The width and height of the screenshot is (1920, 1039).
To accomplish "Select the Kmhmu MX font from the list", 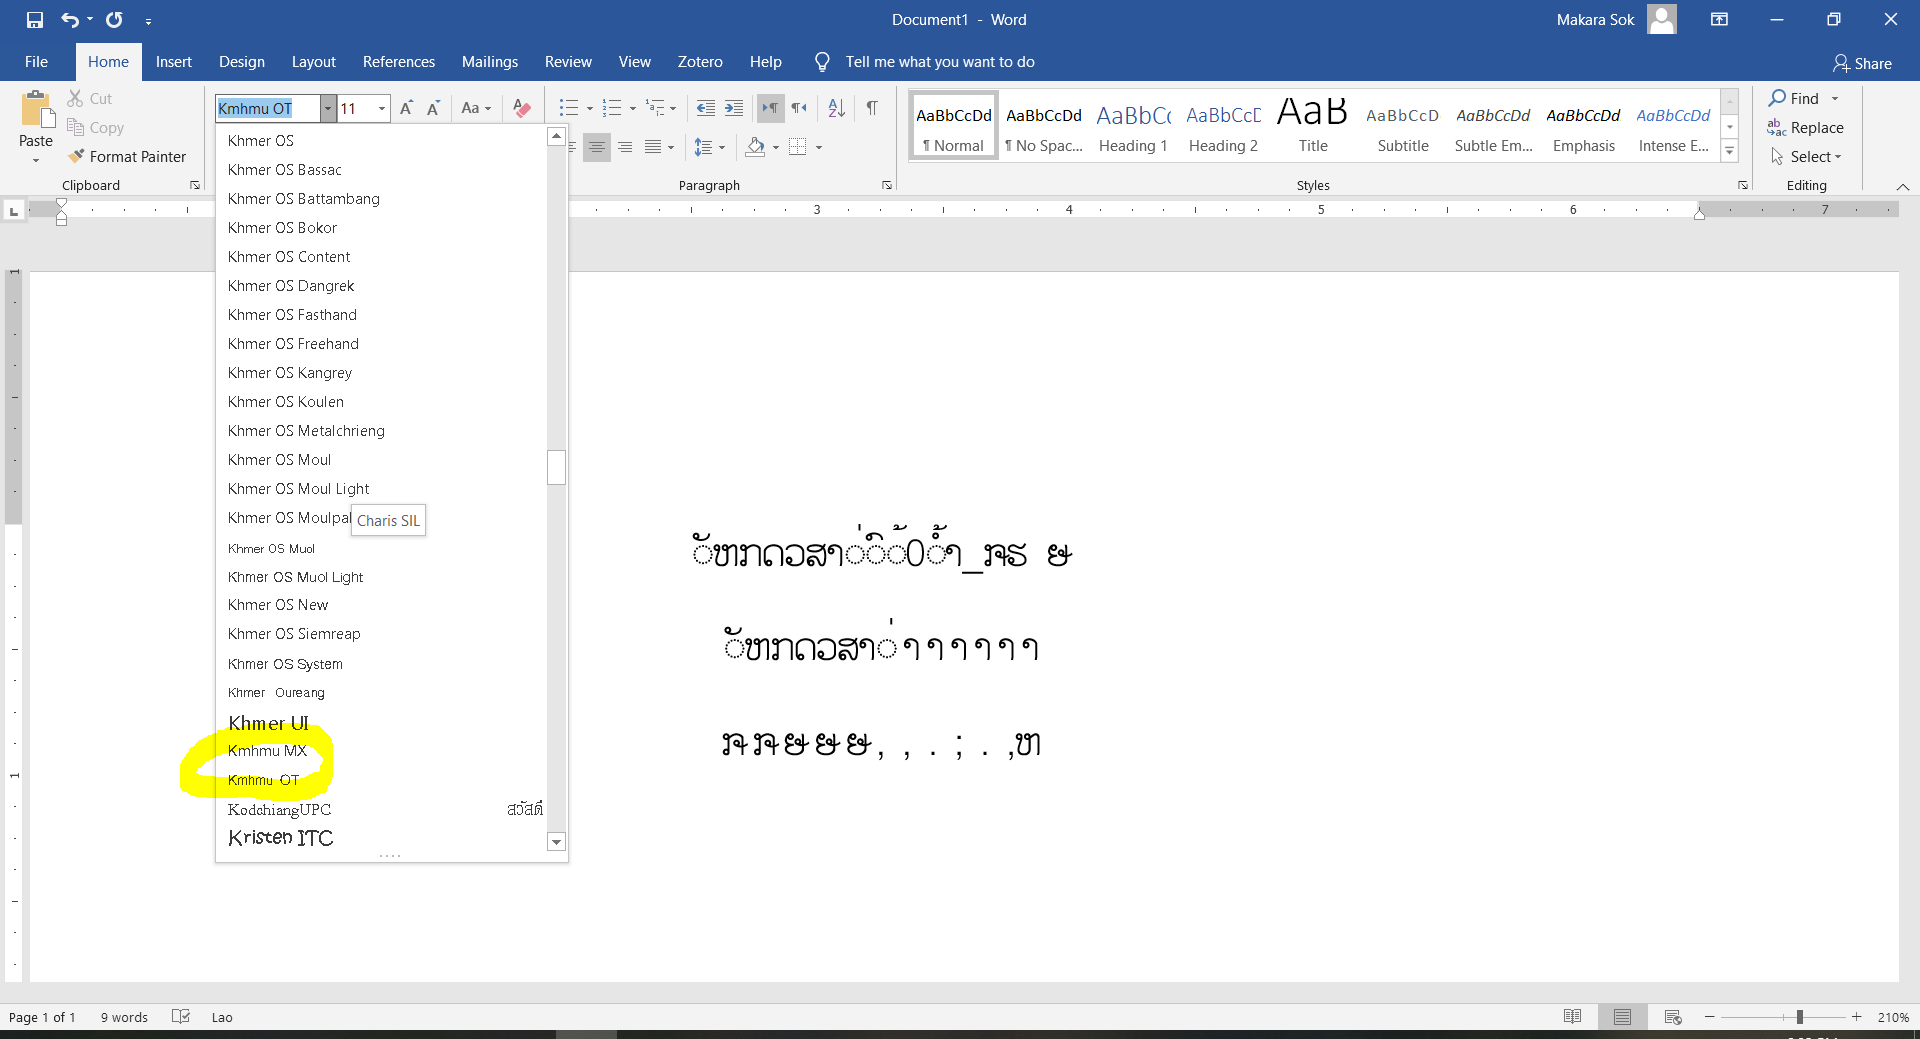I will [266, 750].
